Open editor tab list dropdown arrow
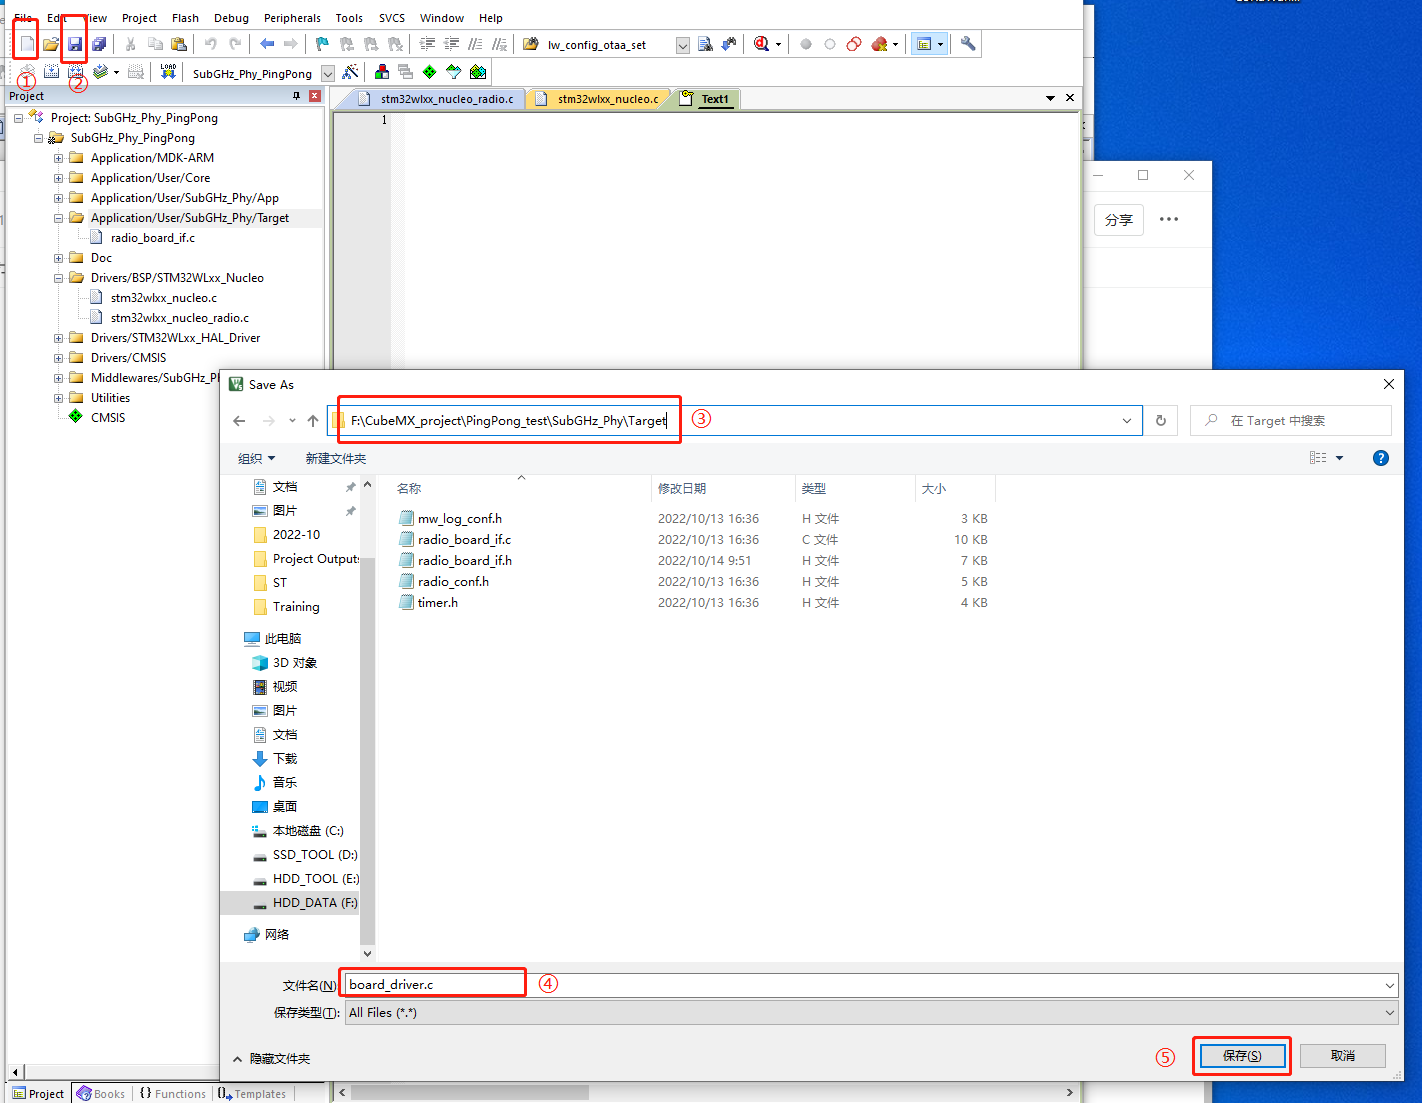 pyautogui.click(x=1050, y=98)
